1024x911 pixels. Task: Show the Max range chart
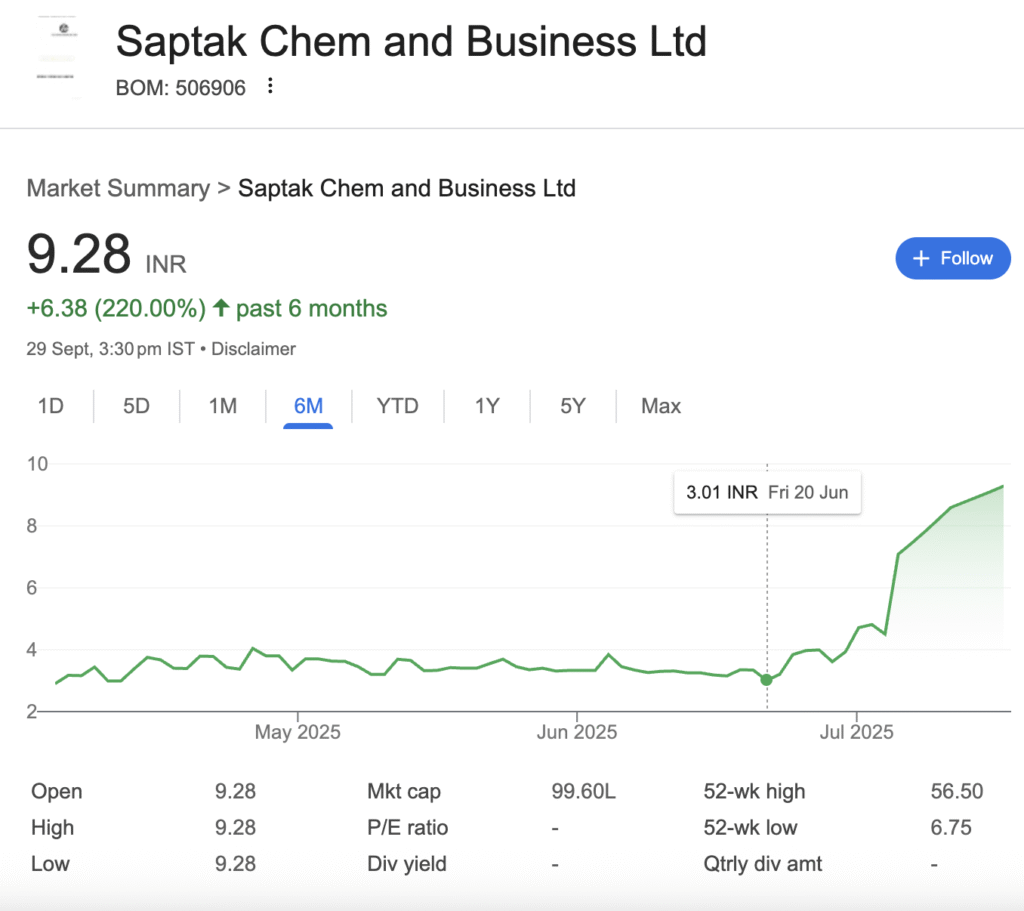click(x=661, y=406)
